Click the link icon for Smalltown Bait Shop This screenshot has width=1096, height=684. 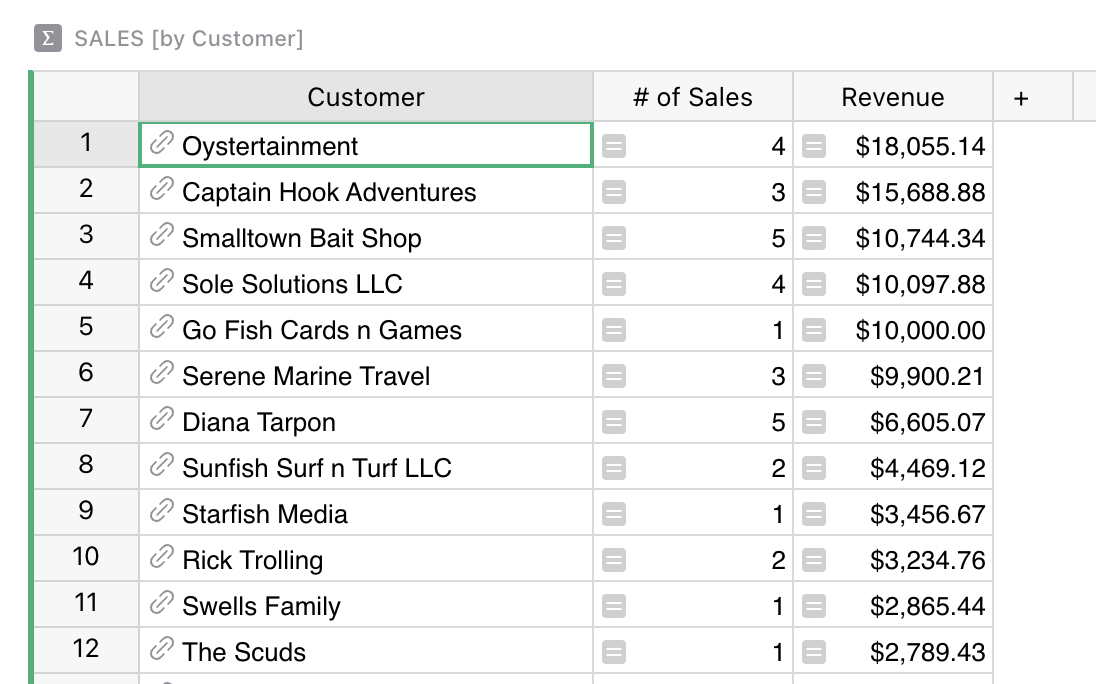[161, 235]
